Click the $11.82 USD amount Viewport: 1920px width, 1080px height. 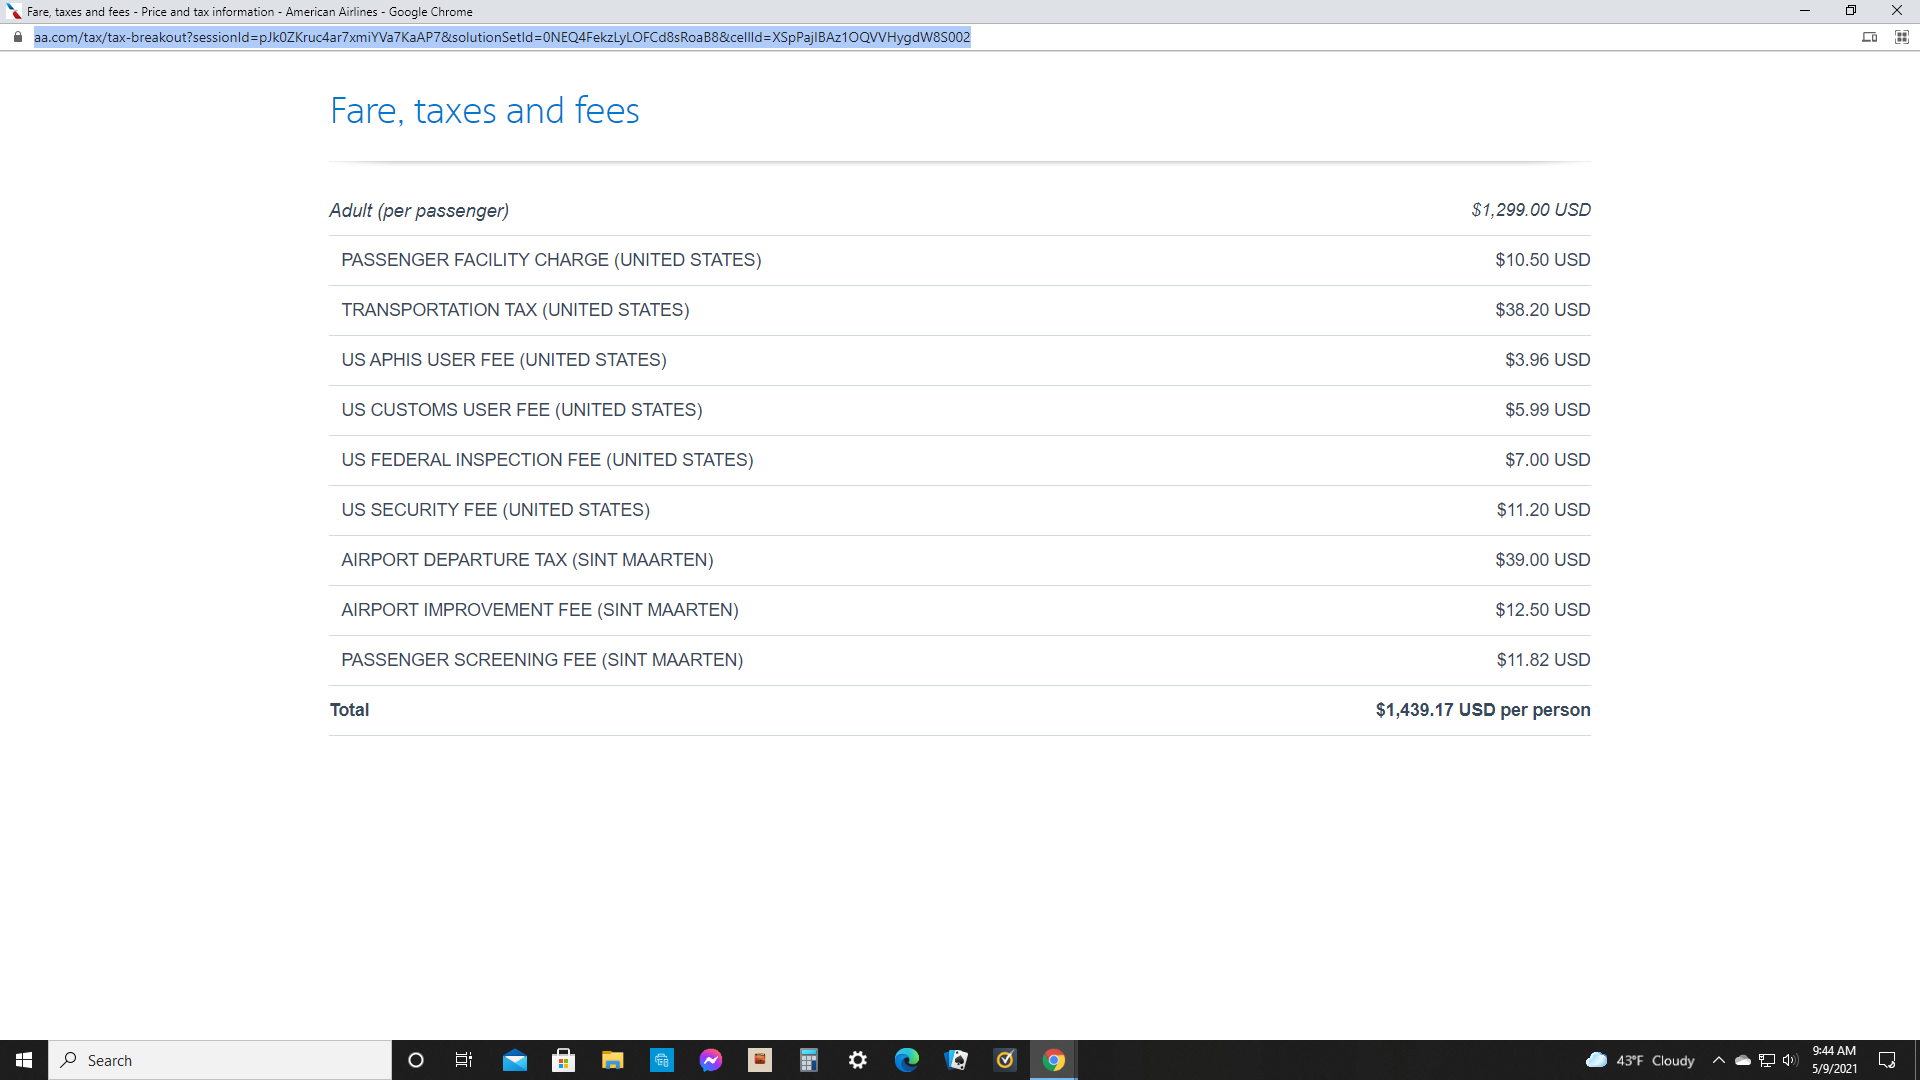pos(1543,660)
